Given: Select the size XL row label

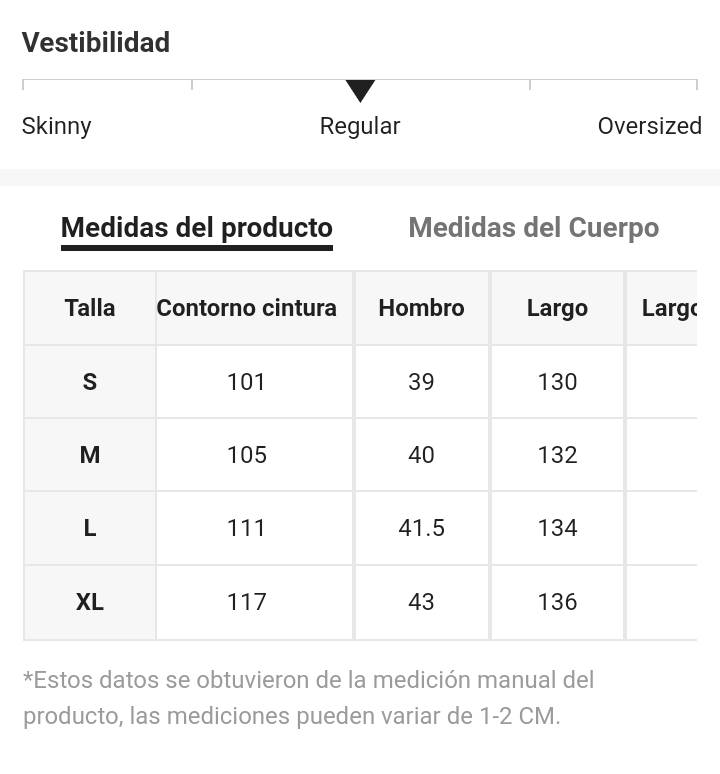Looking at the screenshot, I should tap(90, 602).
